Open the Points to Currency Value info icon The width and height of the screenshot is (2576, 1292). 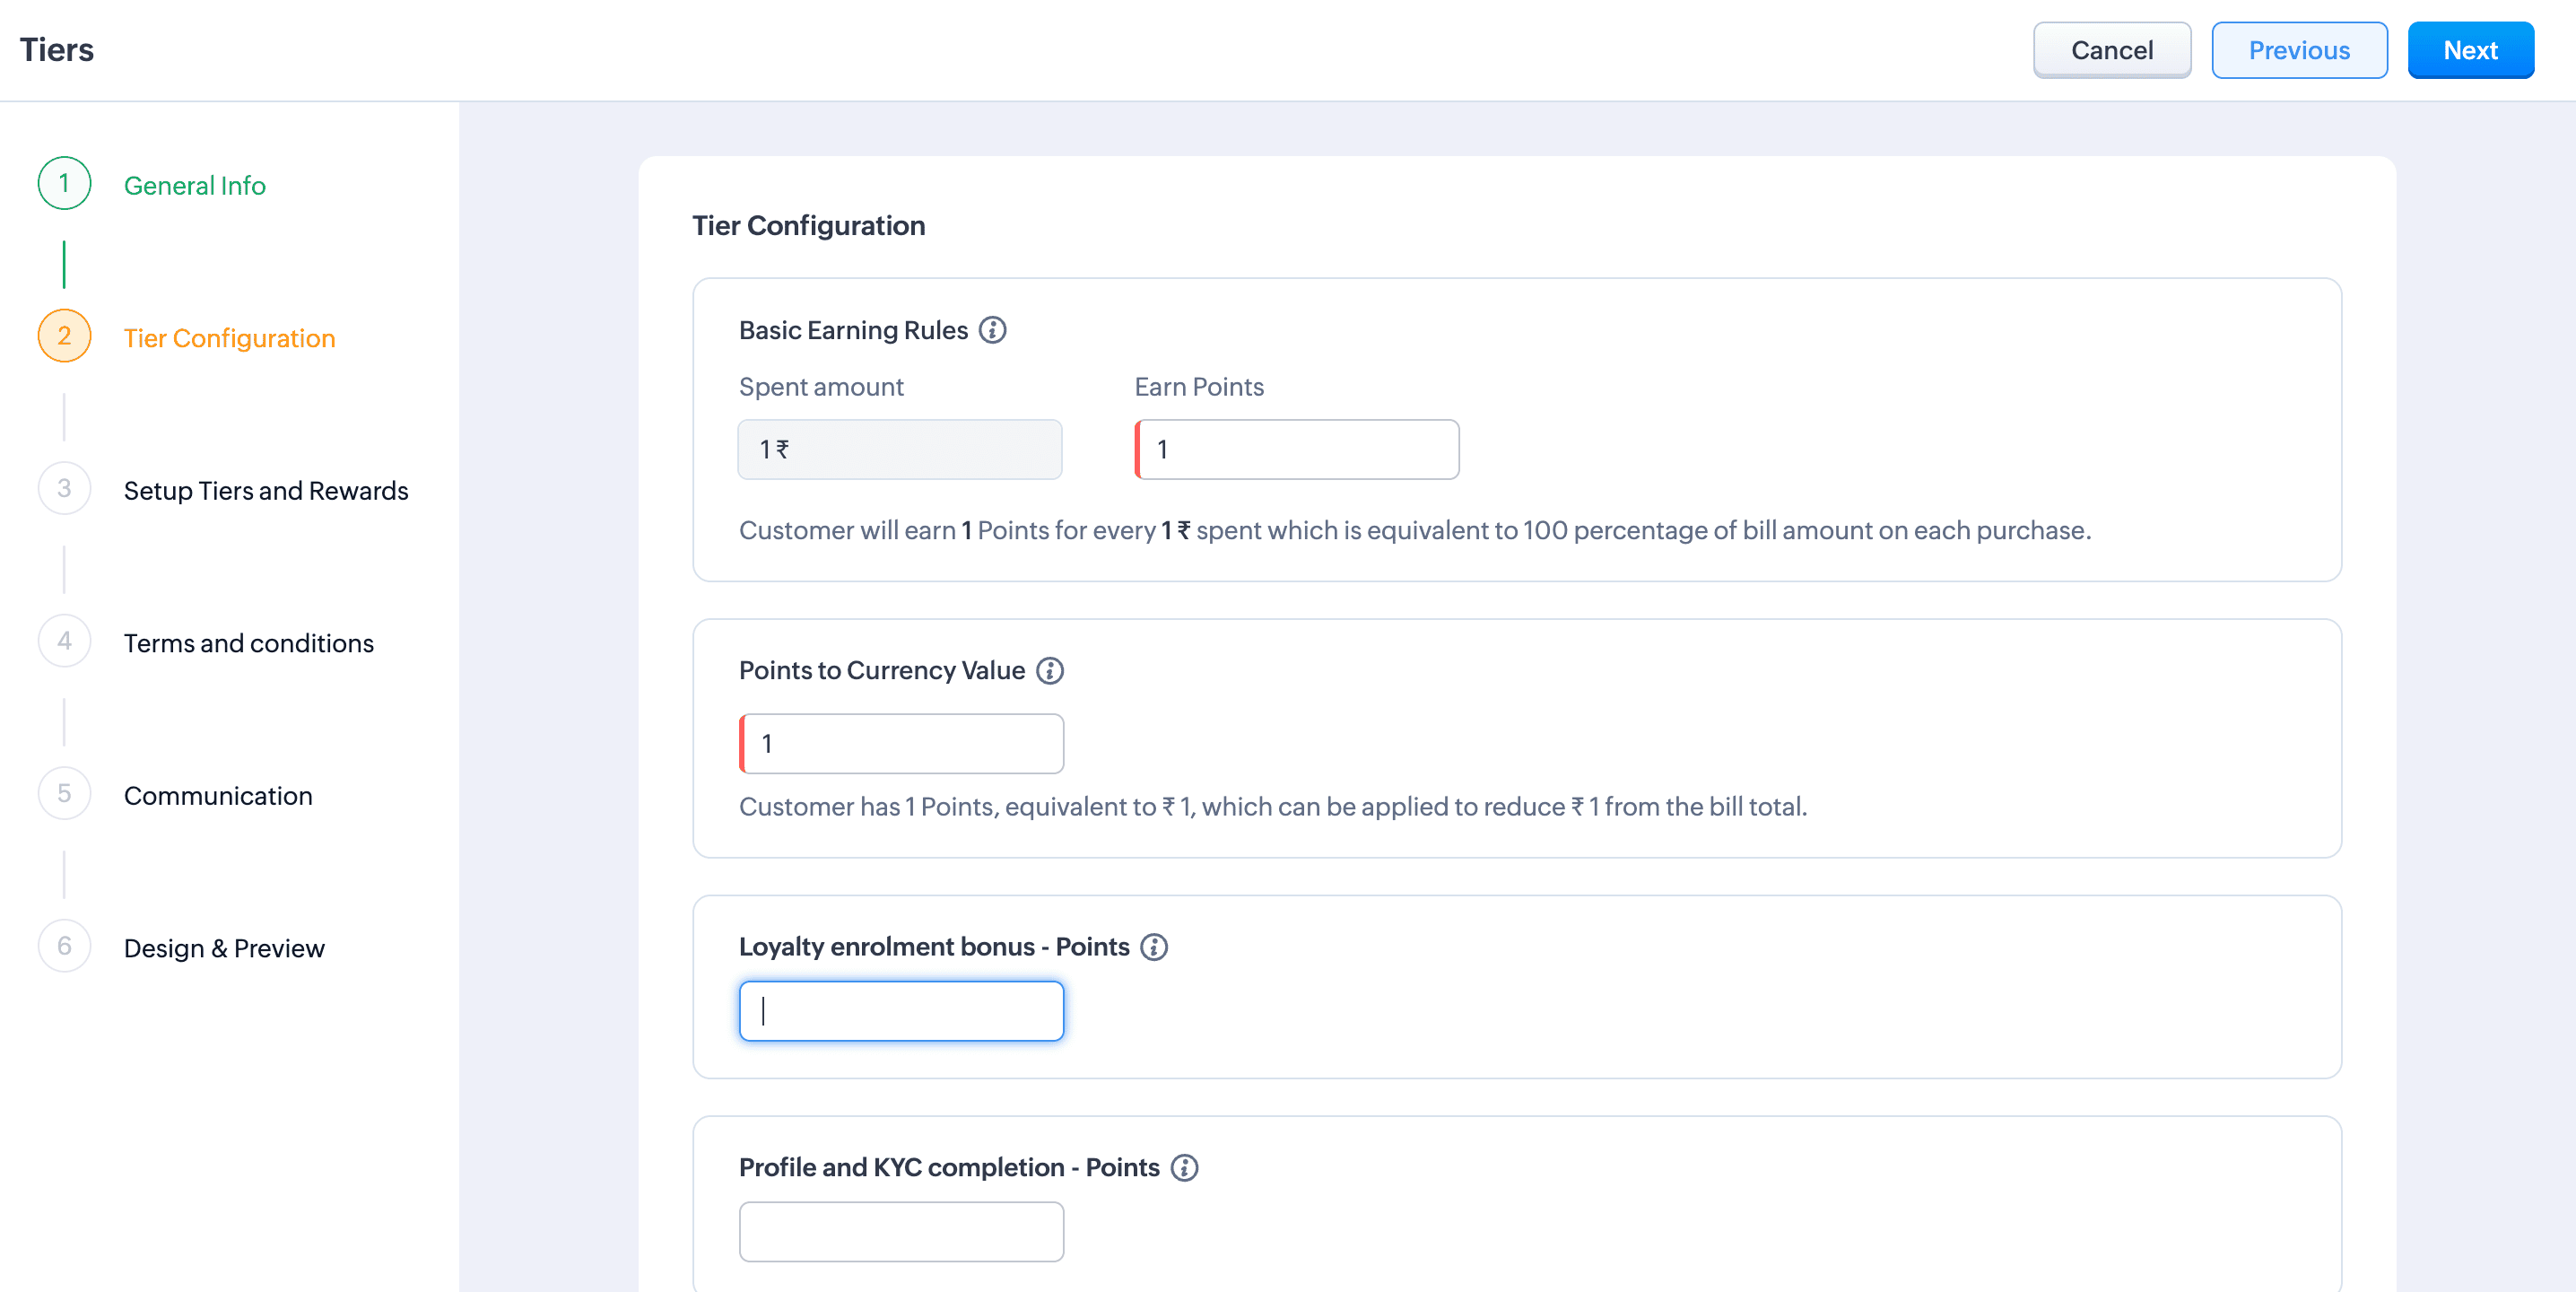[x=1049, y=670]
